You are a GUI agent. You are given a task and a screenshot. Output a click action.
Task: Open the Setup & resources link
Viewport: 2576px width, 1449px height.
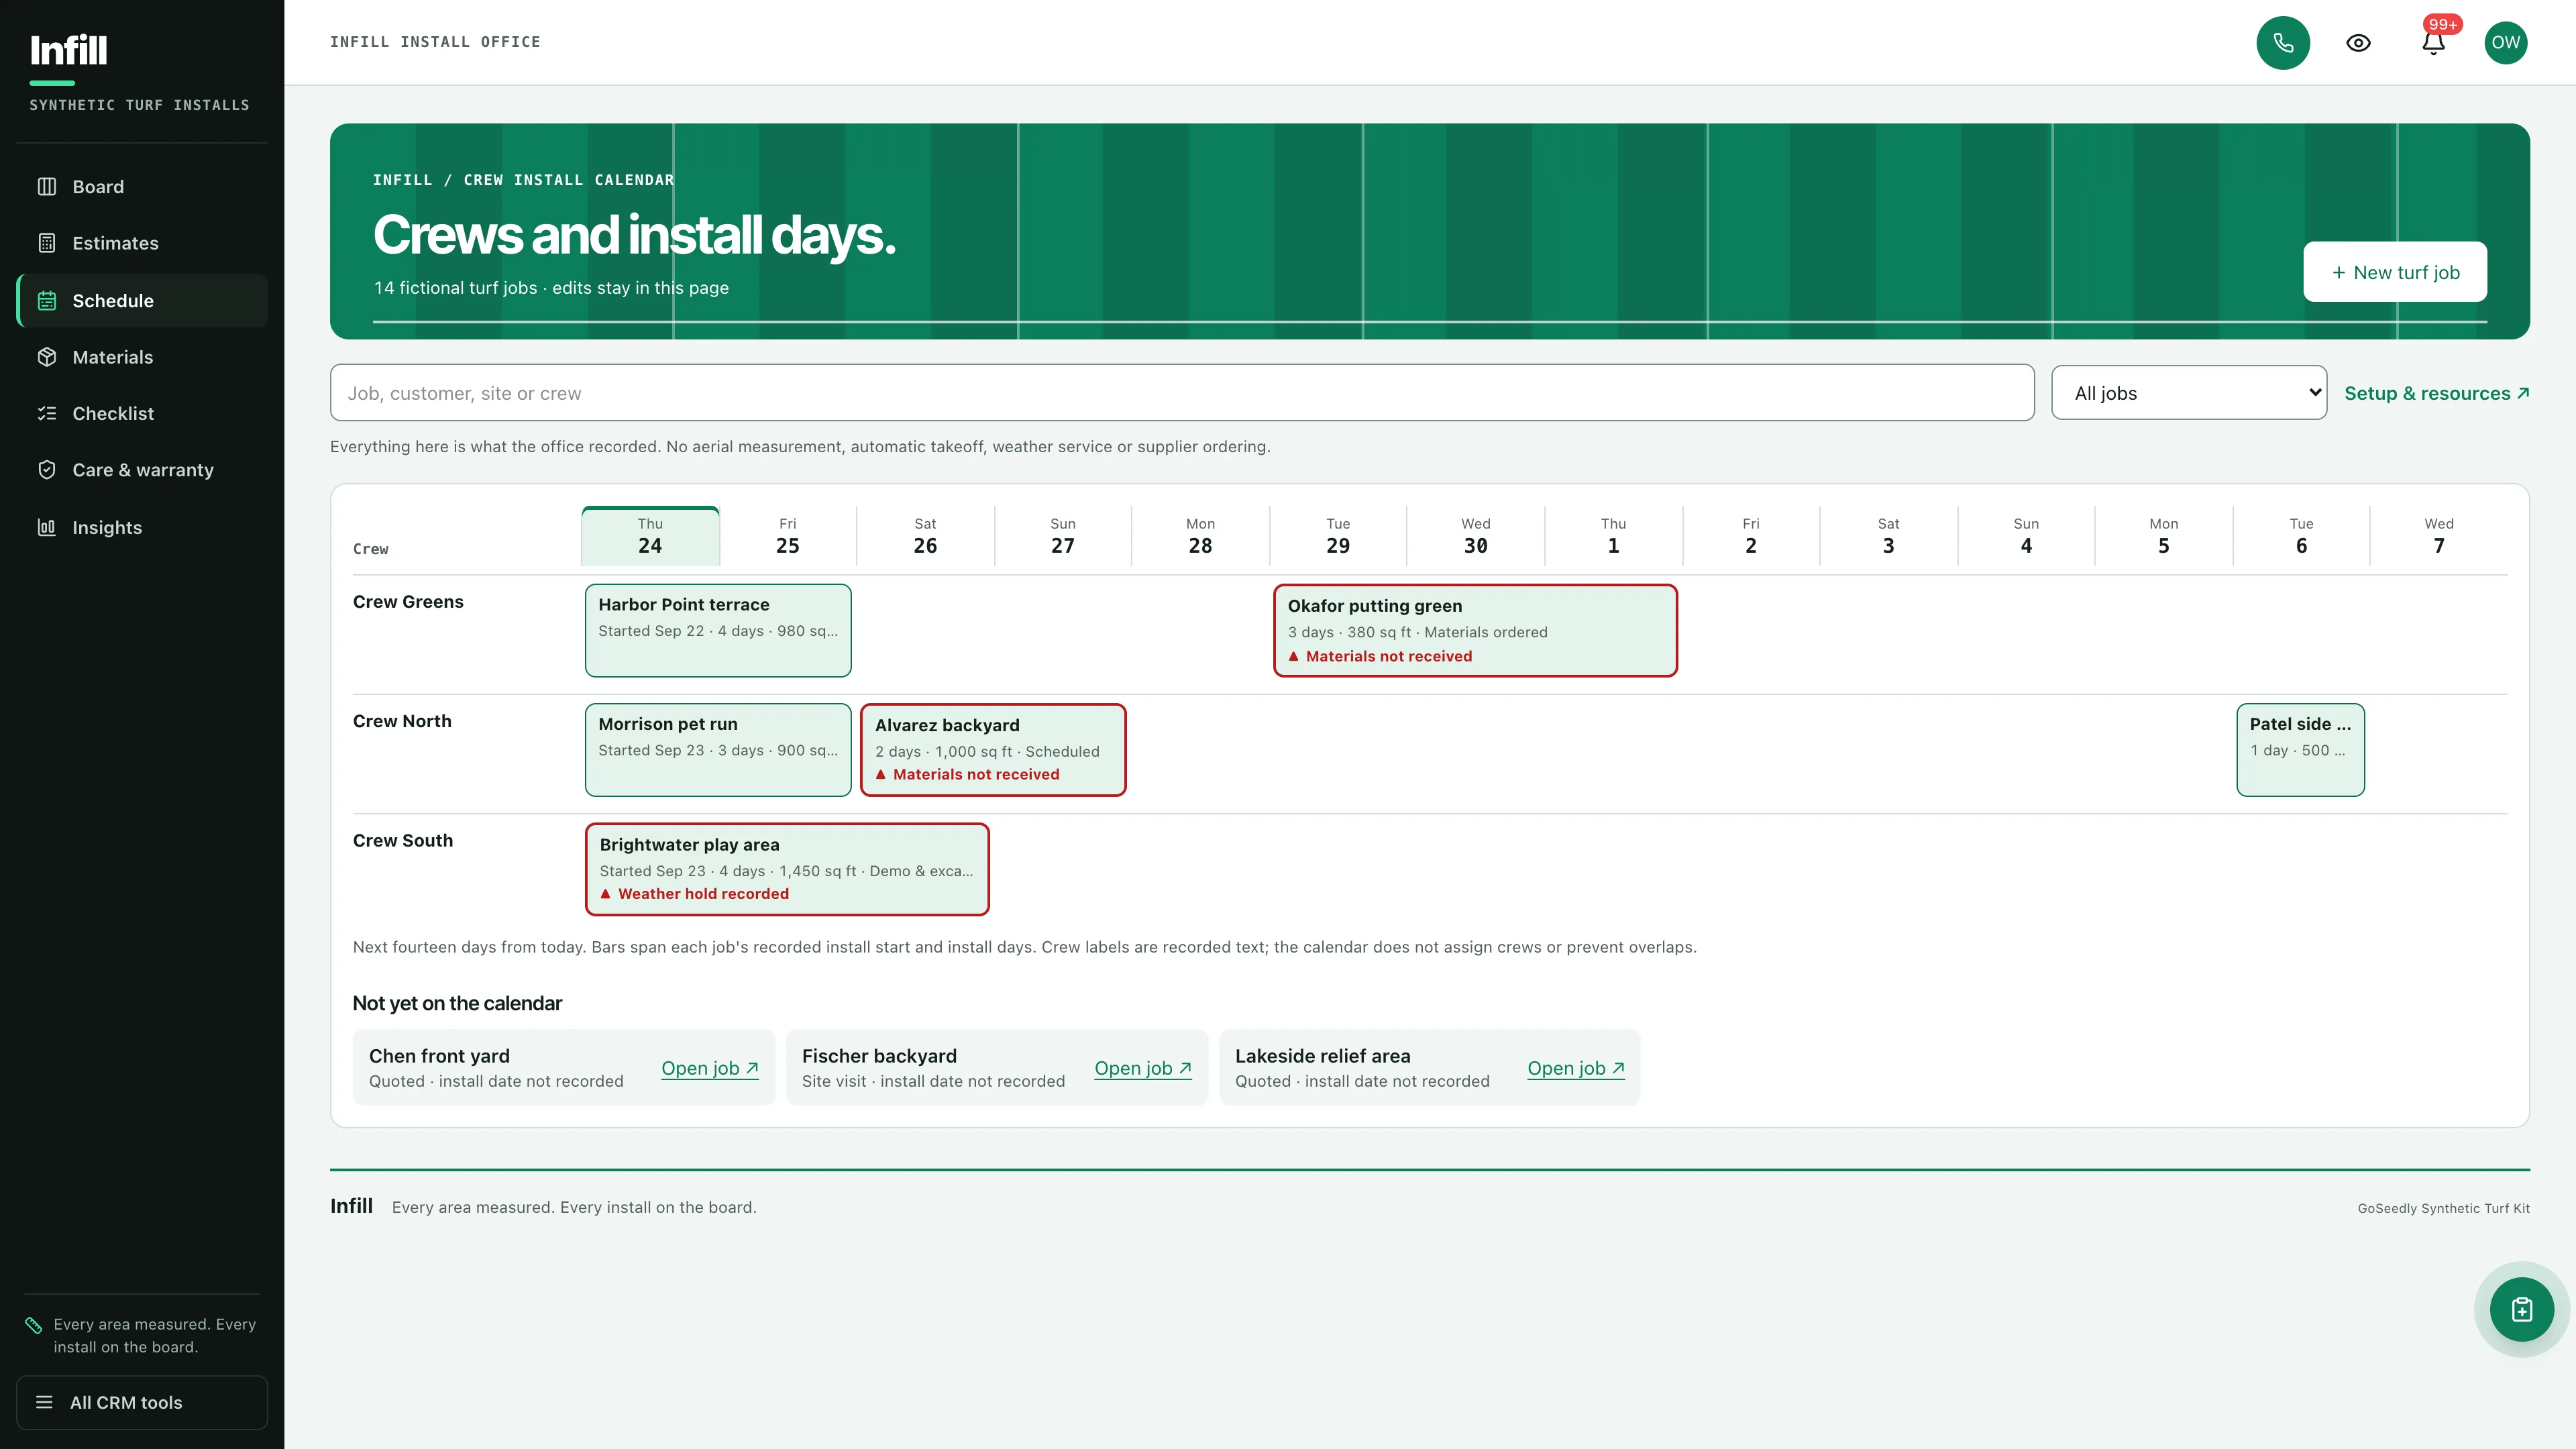pos(2437,393)
